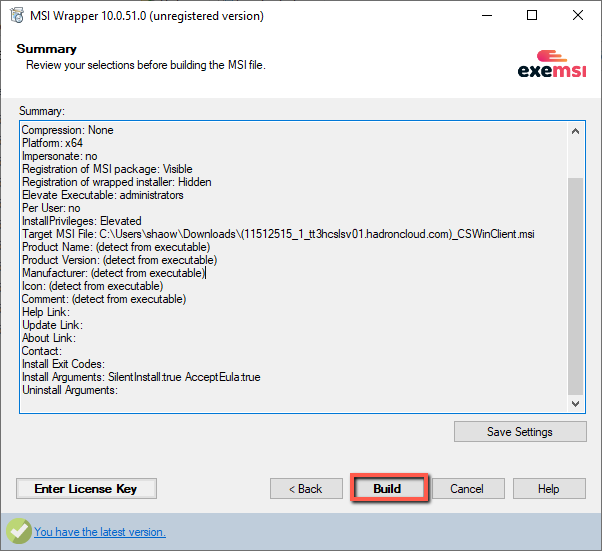
Task: Save Settings of the current configuration
Action: click(520, 432)
